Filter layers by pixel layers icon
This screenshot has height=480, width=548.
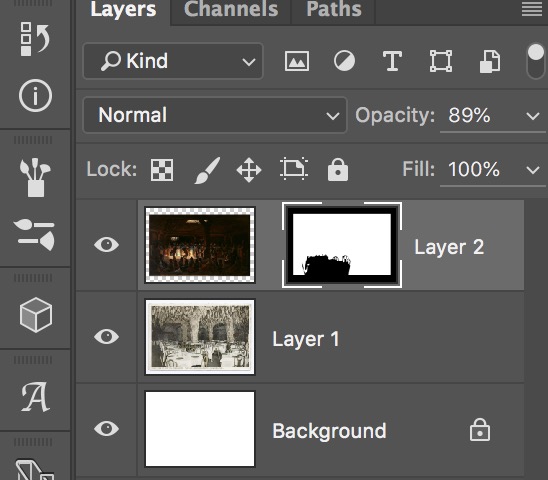(x=297, y=62)
